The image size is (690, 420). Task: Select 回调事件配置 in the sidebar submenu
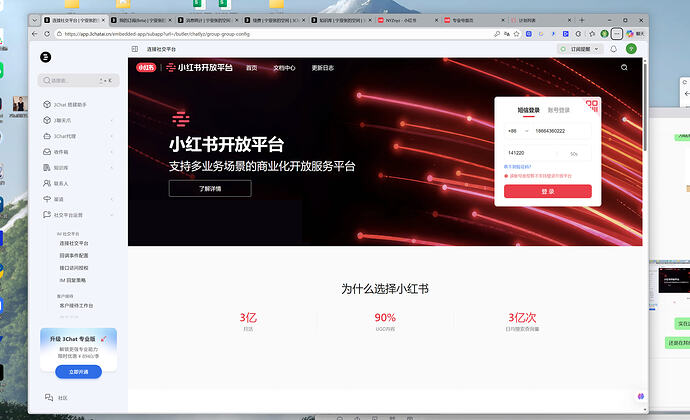[74, 255]
